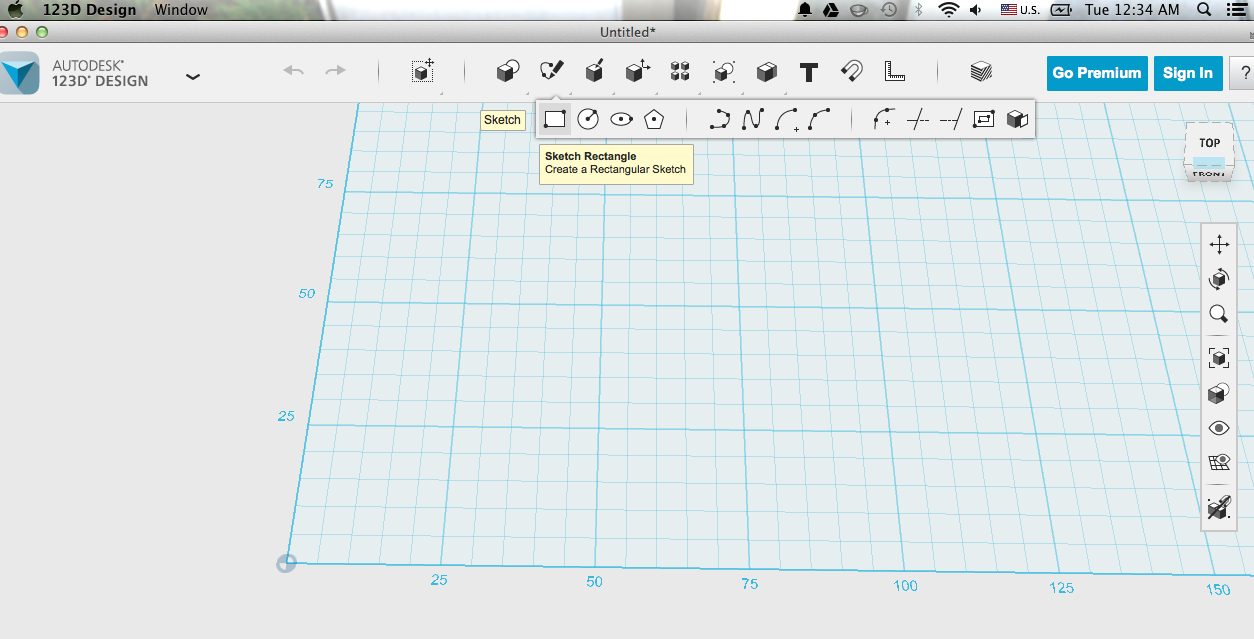Open the Window menu
Viewport: 1254px width, 639px height.
coord(182,9)
